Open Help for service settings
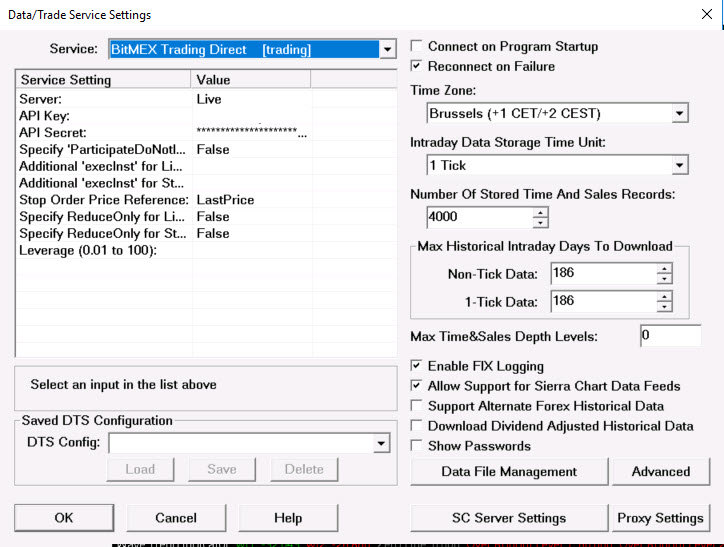This screenshot has width=724, height=547. click(288, 518)
